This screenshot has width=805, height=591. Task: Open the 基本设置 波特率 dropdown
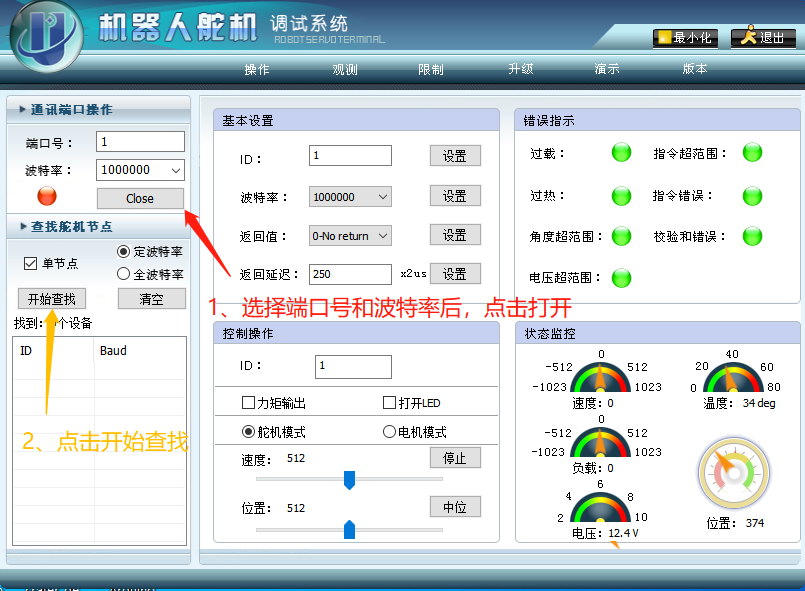coord(350,197)
